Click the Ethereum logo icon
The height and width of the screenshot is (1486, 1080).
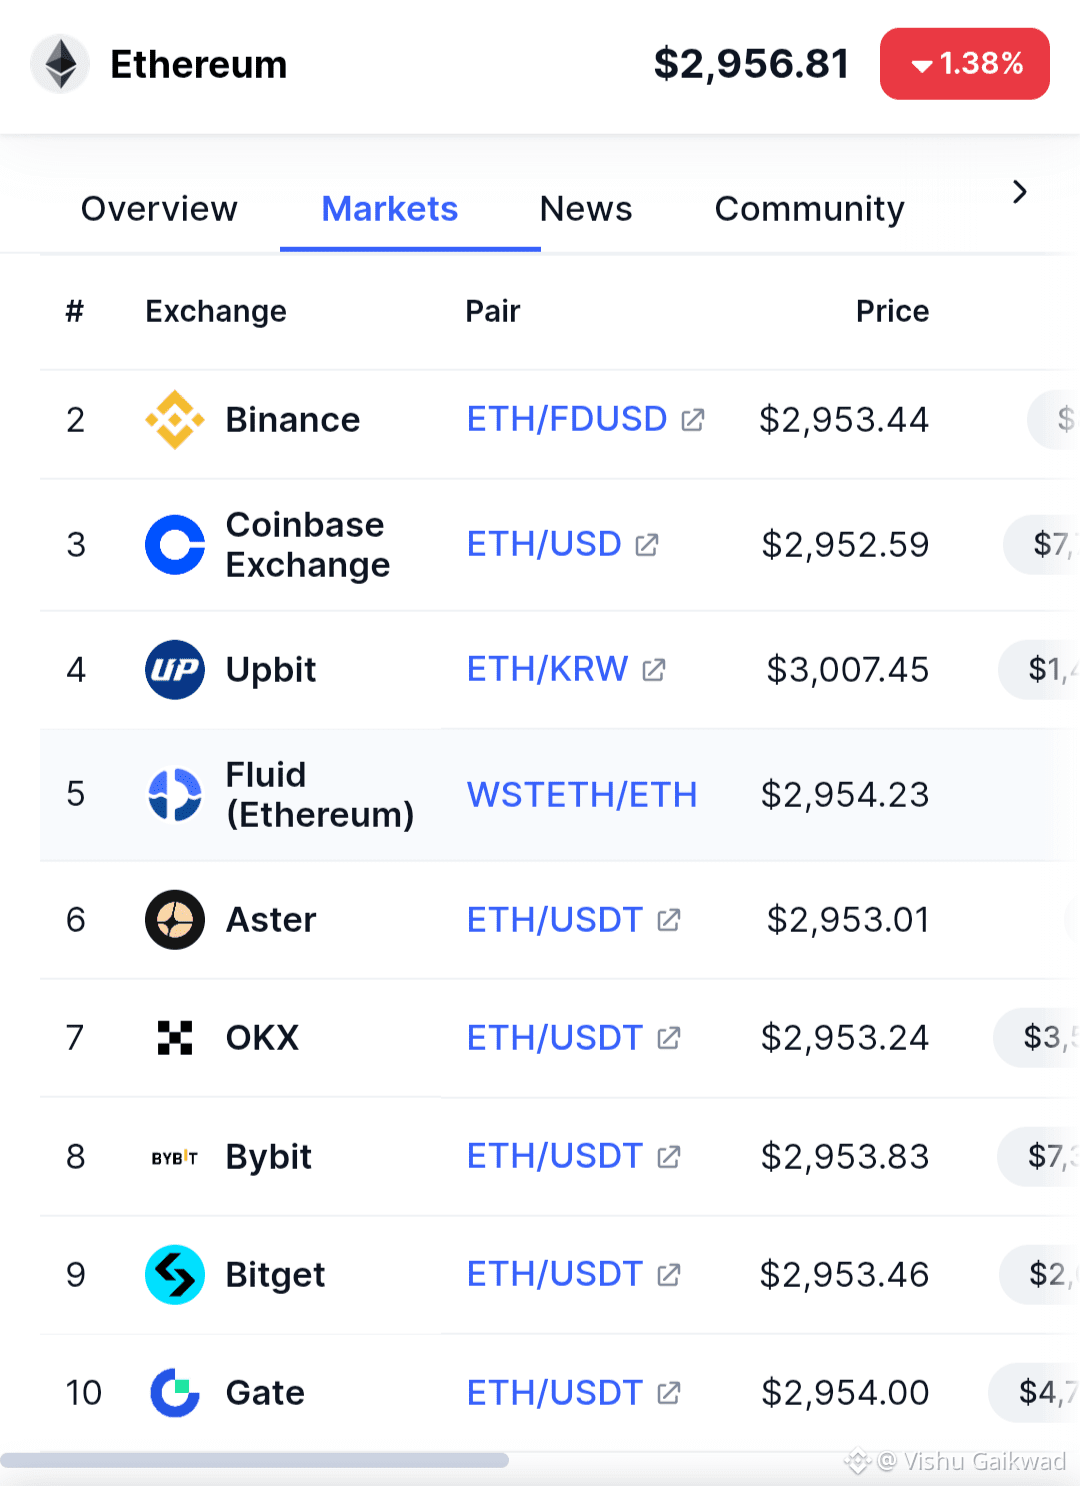[61, 64]
